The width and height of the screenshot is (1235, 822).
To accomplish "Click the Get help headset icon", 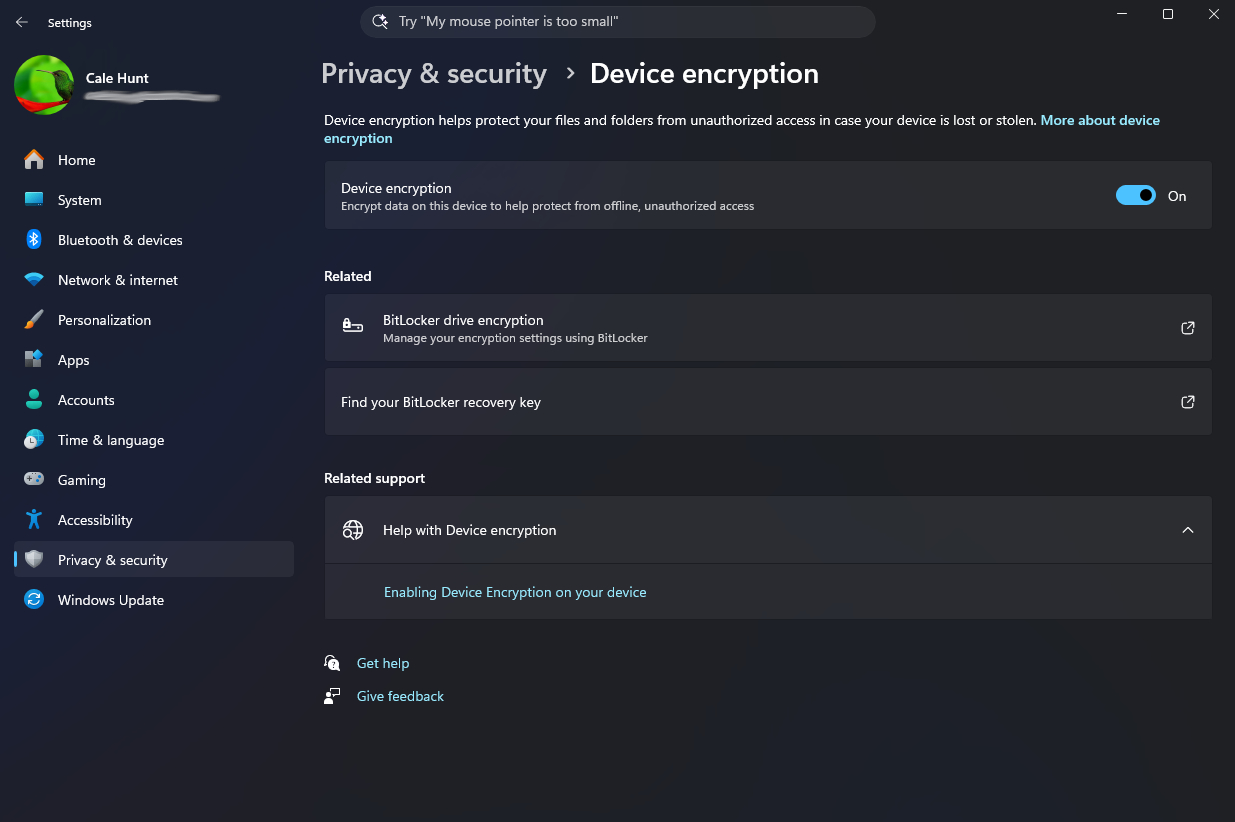I will coord(332,663).
